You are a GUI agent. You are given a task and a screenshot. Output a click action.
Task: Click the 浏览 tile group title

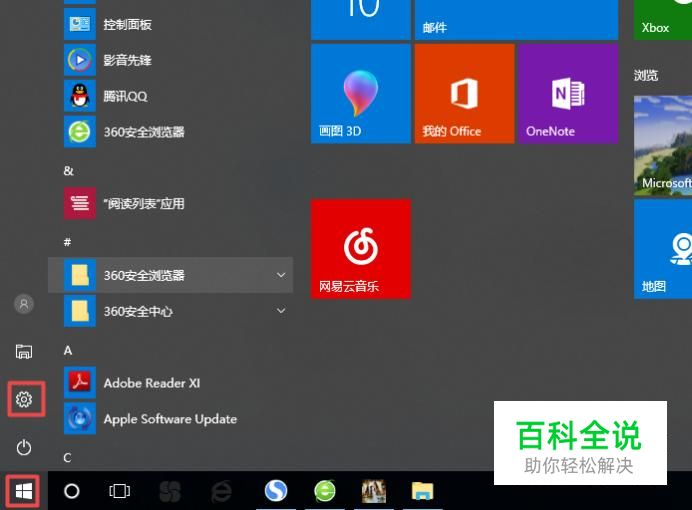(x=646, y=75)
